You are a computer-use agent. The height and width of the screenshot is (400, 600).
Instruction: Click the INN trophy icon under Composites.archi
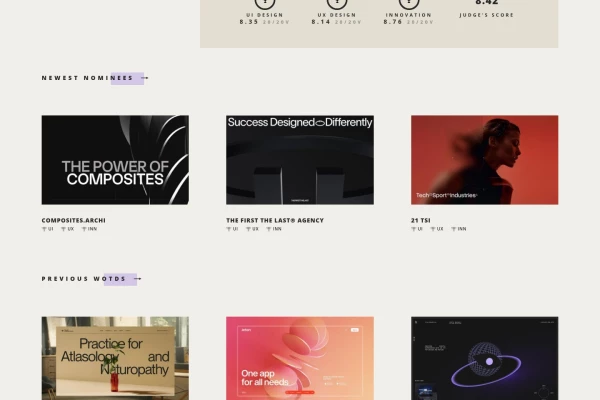click(x=84, y=229)
